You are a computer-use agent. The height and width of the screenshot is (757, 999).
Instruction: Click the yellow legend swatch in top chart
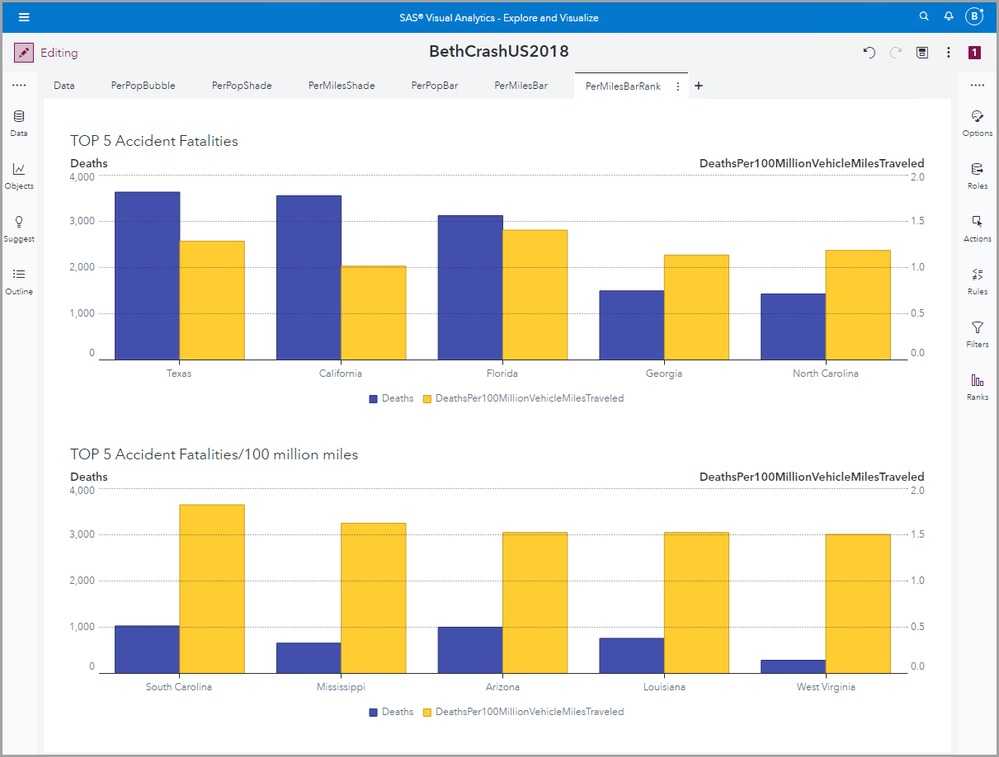(428, 399)
